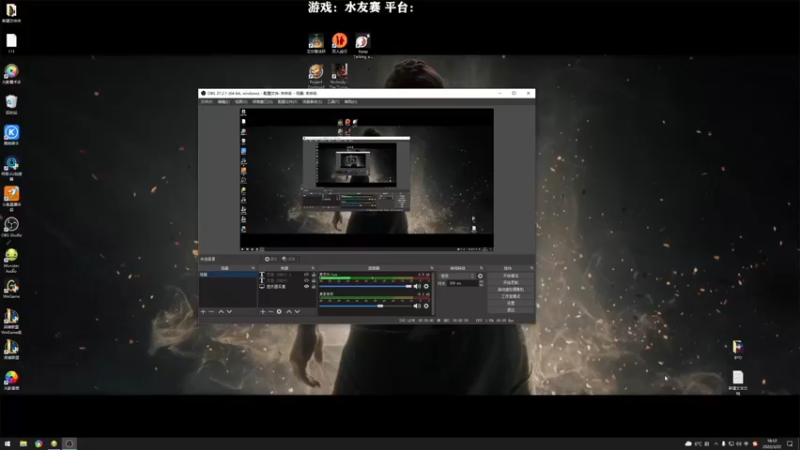Add a new source with the plus icon
The image size is (800, 450).
[262, 312]
